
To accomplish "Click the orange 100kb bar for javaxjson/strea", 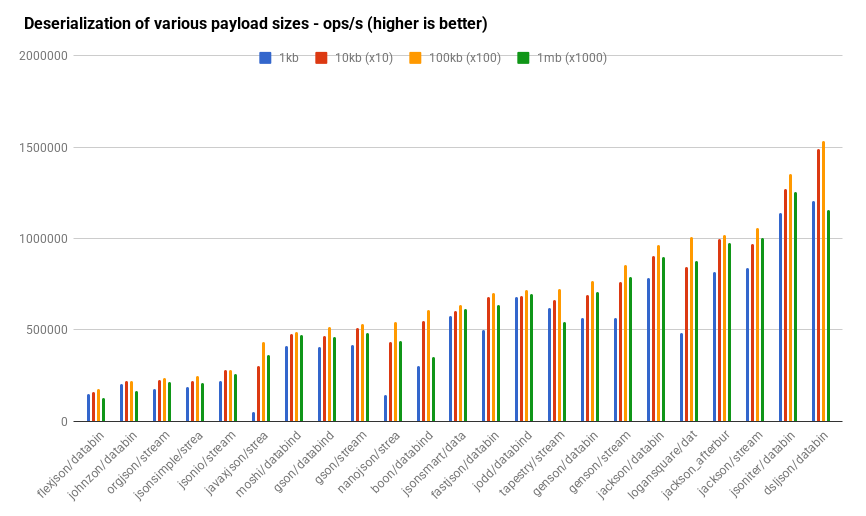I will click(x=263, y=382).
